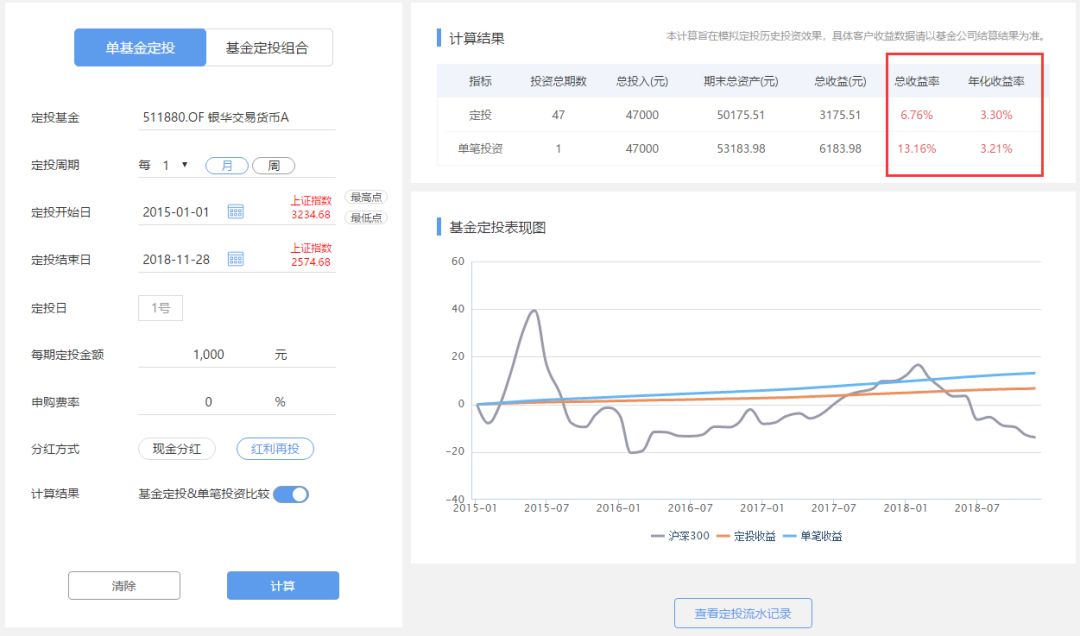Click the 清除 button
The height and width of the screenshot is (636, 1080).
[124, 586]
